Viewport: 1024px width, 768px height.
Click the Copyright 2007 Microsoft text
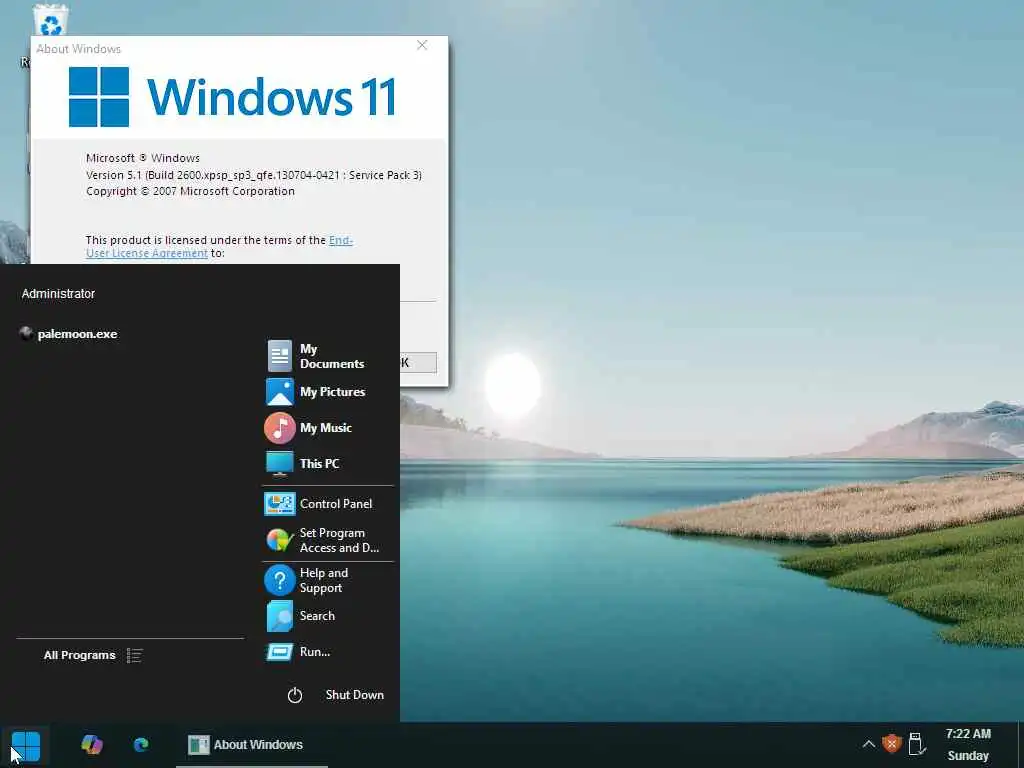[190, 191]
